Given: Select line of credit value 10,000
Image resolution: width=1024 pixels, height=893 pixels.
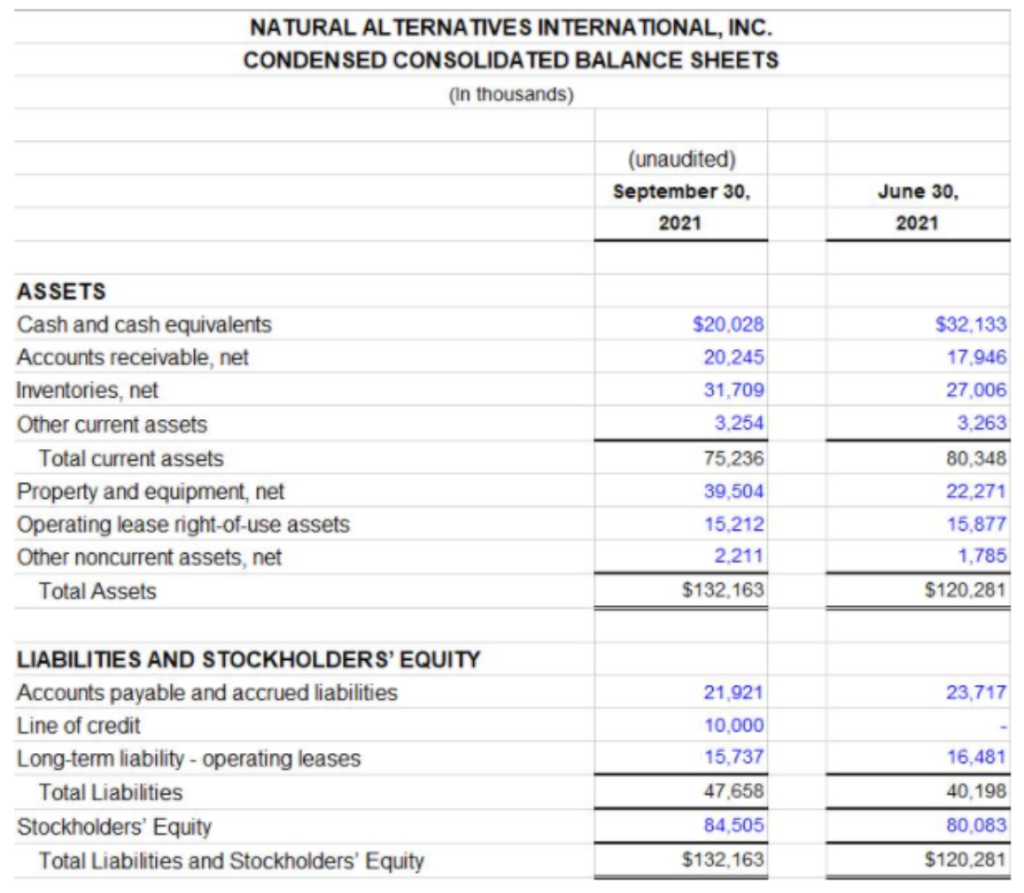Looking at the screenshot, I should (733, 725).
